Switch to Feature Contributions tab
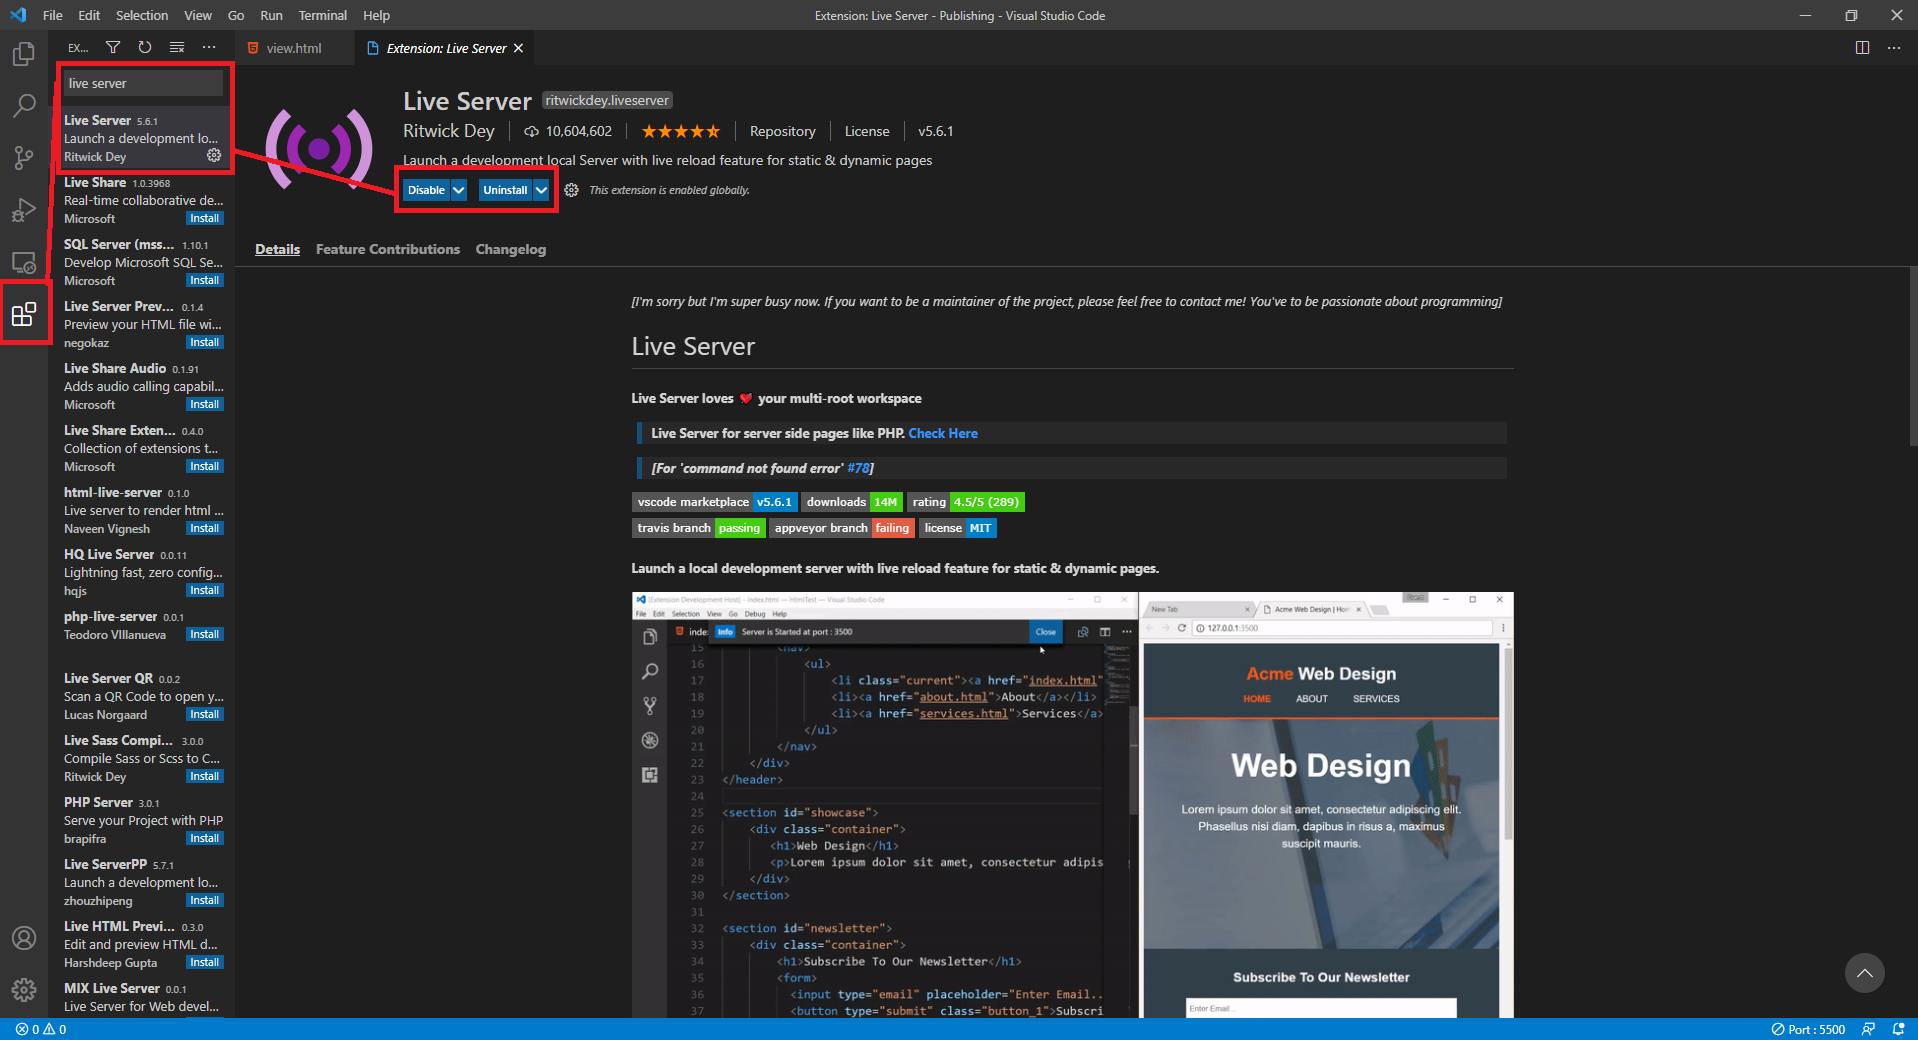The width and height of the screenshot is (1918, 1040). tap(388, 249)
